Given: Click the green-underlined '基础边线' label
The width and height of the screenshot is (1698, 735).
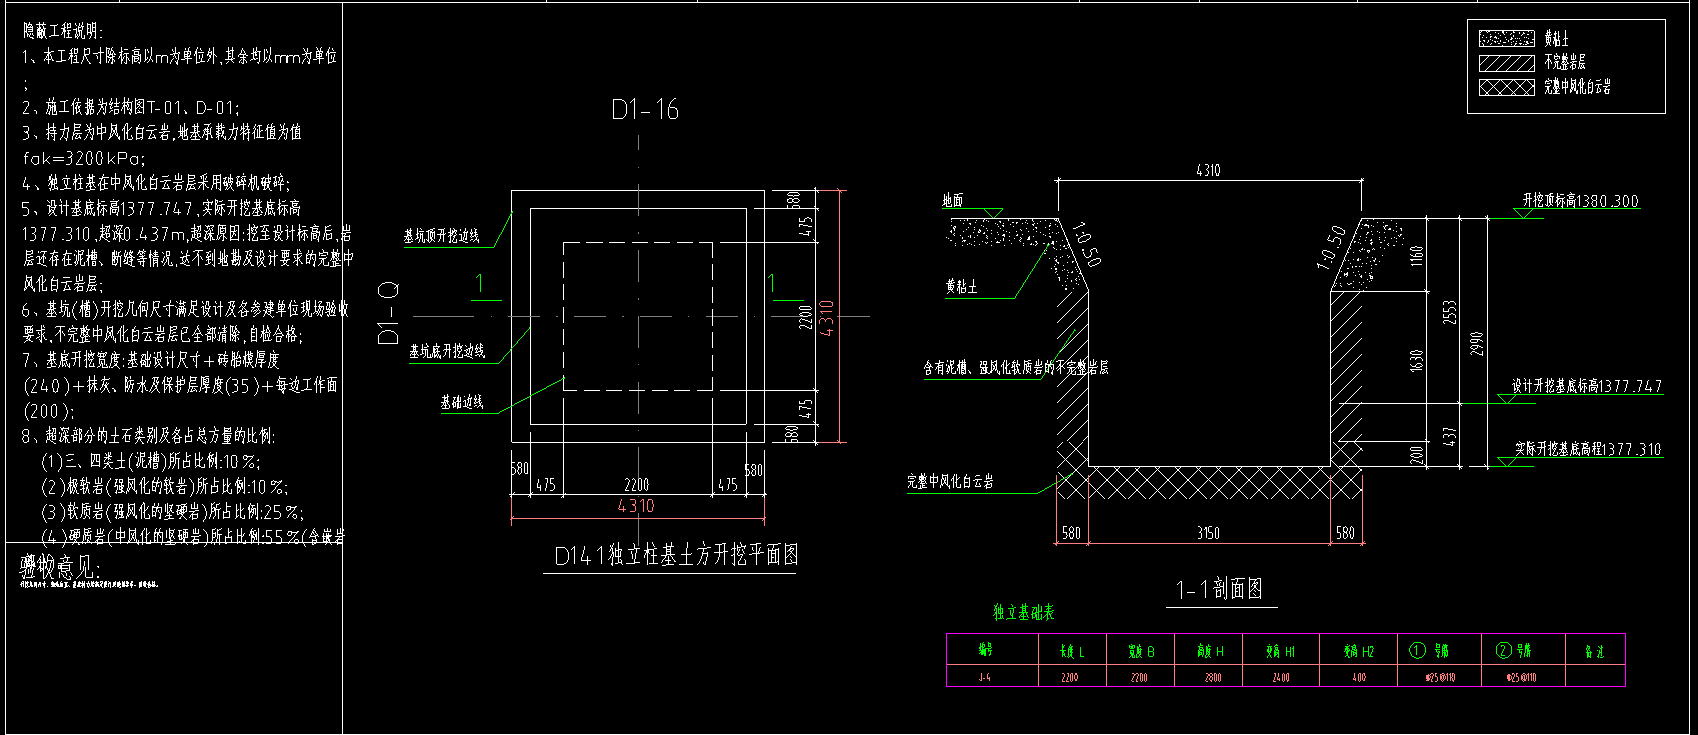Looking at the screenshot, I should 461,402.
